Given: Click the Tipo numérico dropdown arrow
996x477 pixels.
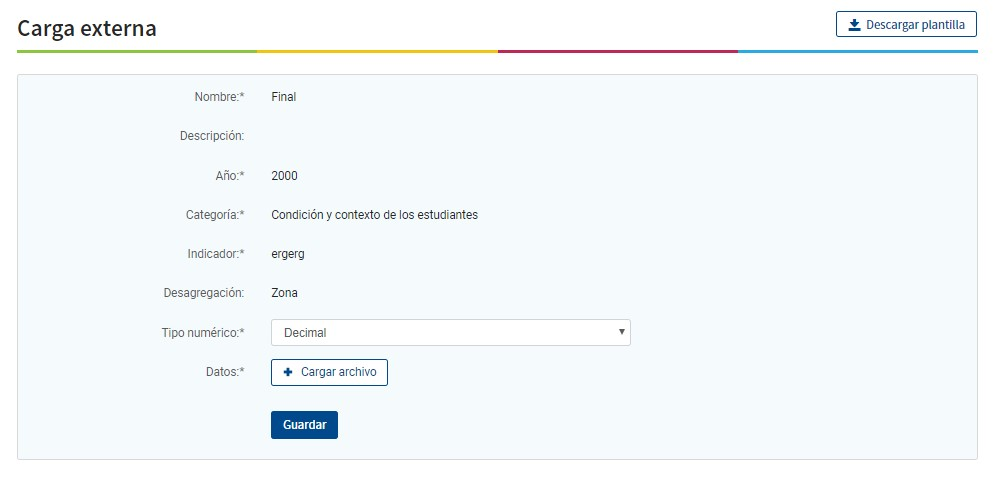Looking at the screenshot, I should pos(621,332).
